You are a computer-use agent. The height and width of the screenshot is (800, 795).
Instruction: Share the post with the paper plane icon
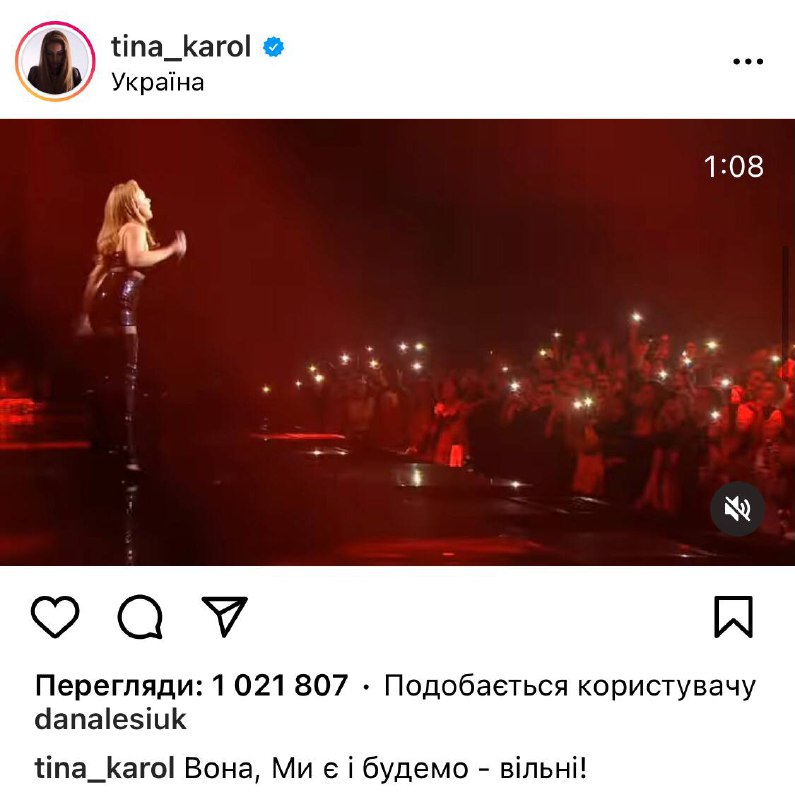(225, 616)
